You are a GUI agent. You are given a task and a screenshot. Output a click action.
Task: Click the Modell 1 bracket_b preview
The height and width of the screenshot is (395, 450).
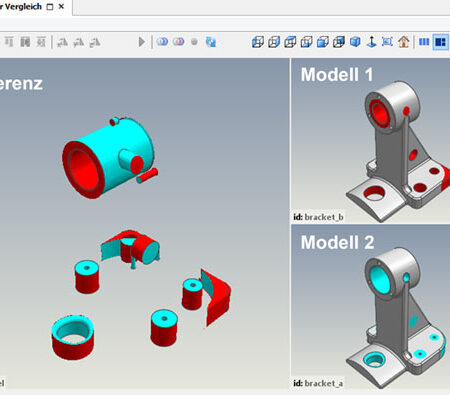pos(371,140)
